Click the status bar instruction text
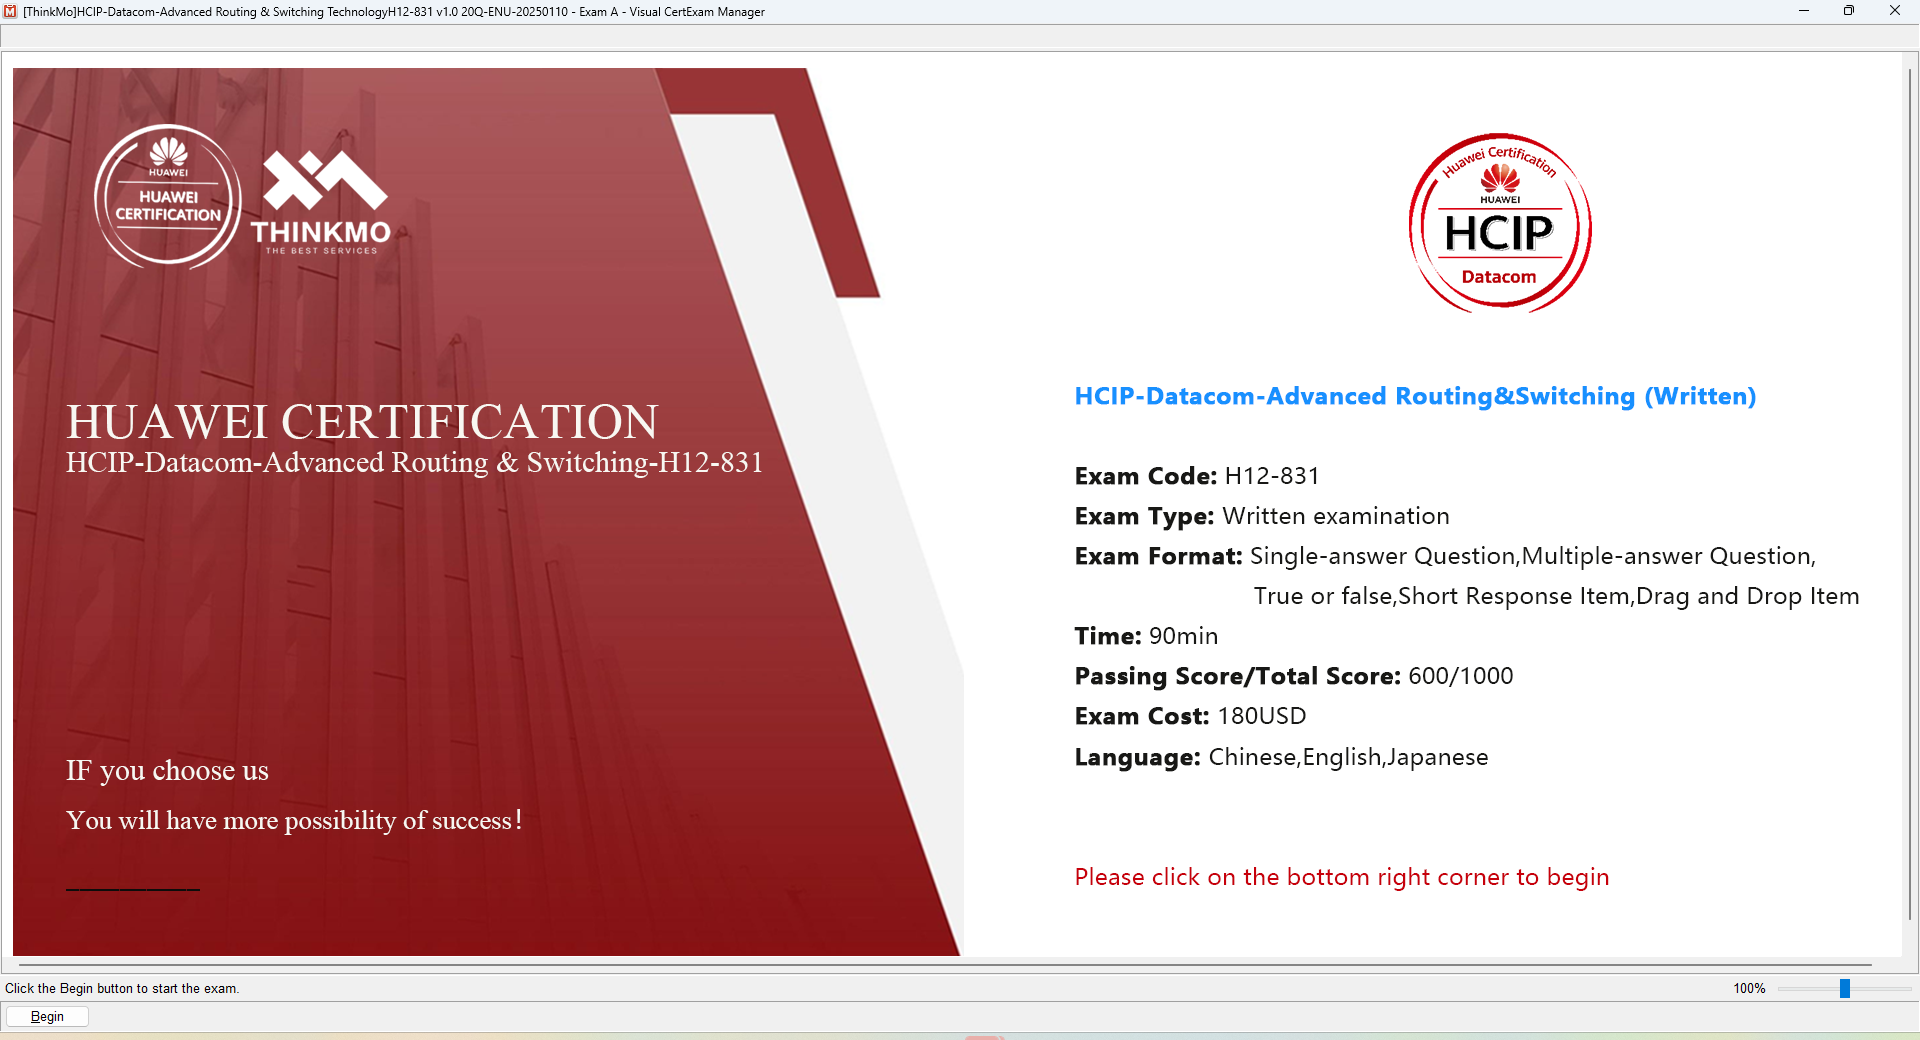 click(122, 988)
